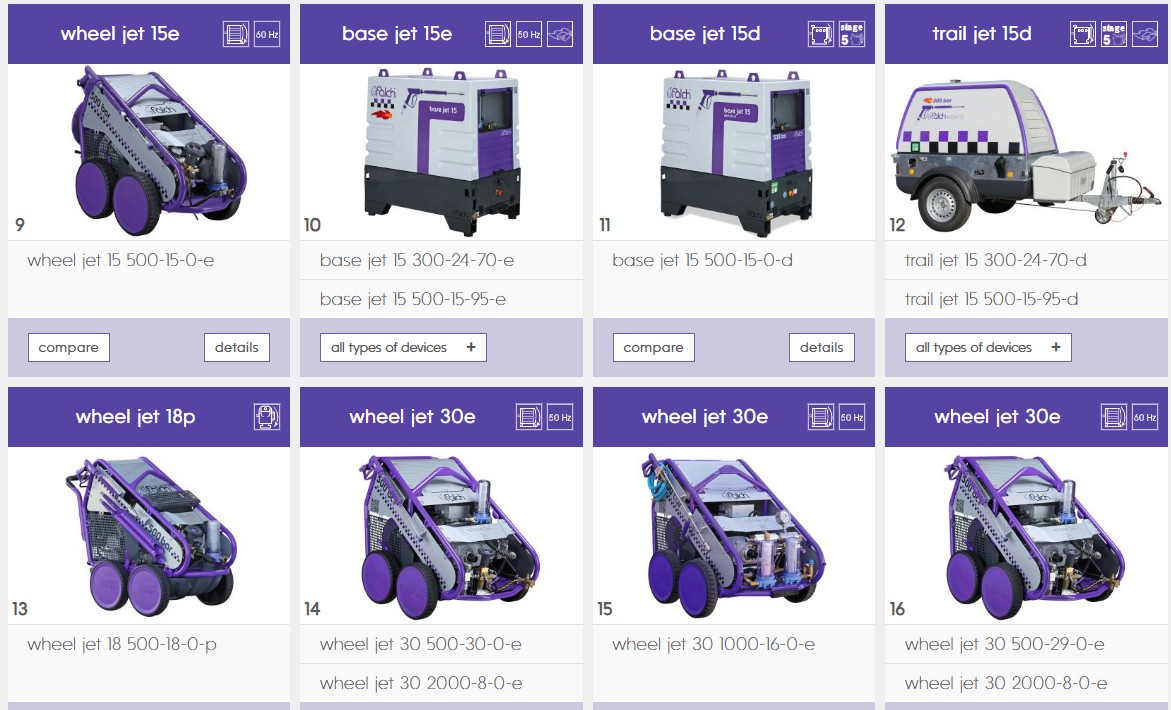Click the 60 Hz icon on wheel jet 15e
Viewport: 1171px width, 710px height.
(x=267, y=34)
